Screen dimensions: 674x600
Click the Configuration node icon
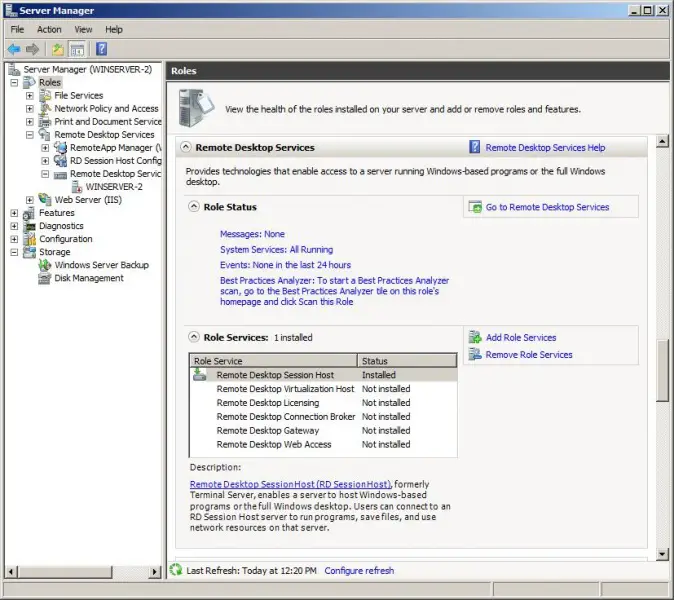[29, 239]
